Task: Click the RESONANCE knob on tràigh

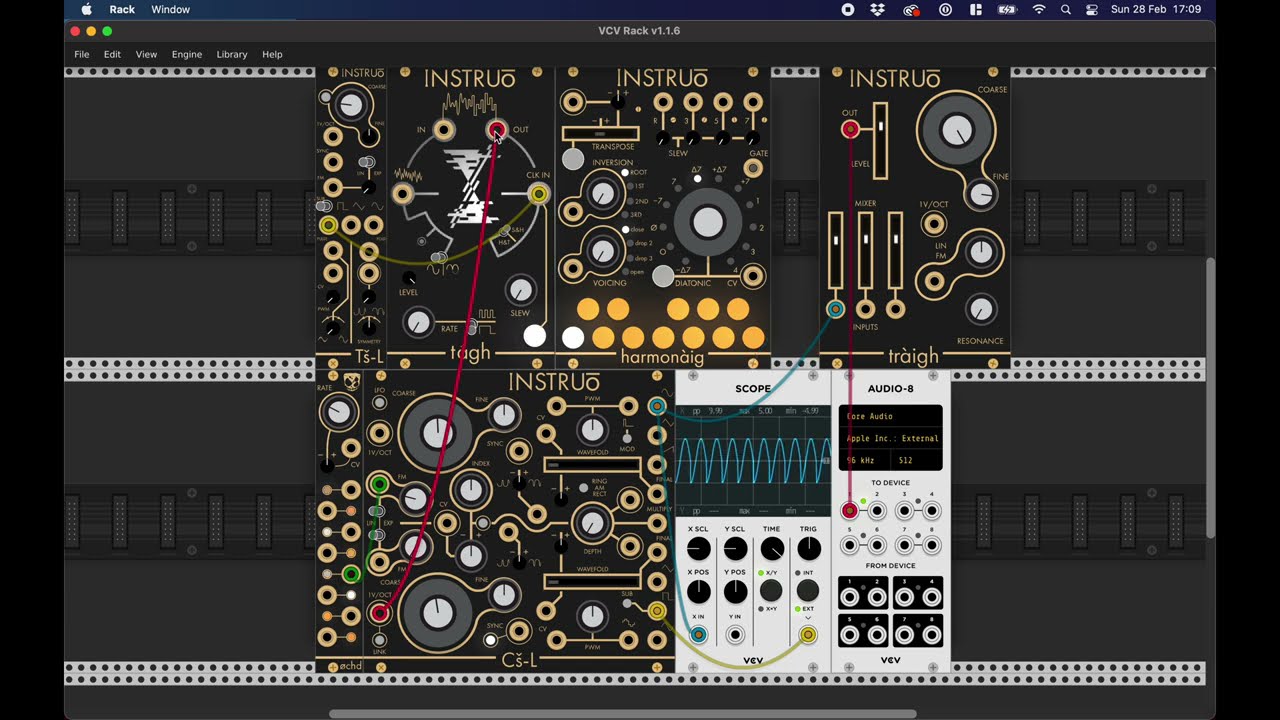Action: tap(982, 309)
